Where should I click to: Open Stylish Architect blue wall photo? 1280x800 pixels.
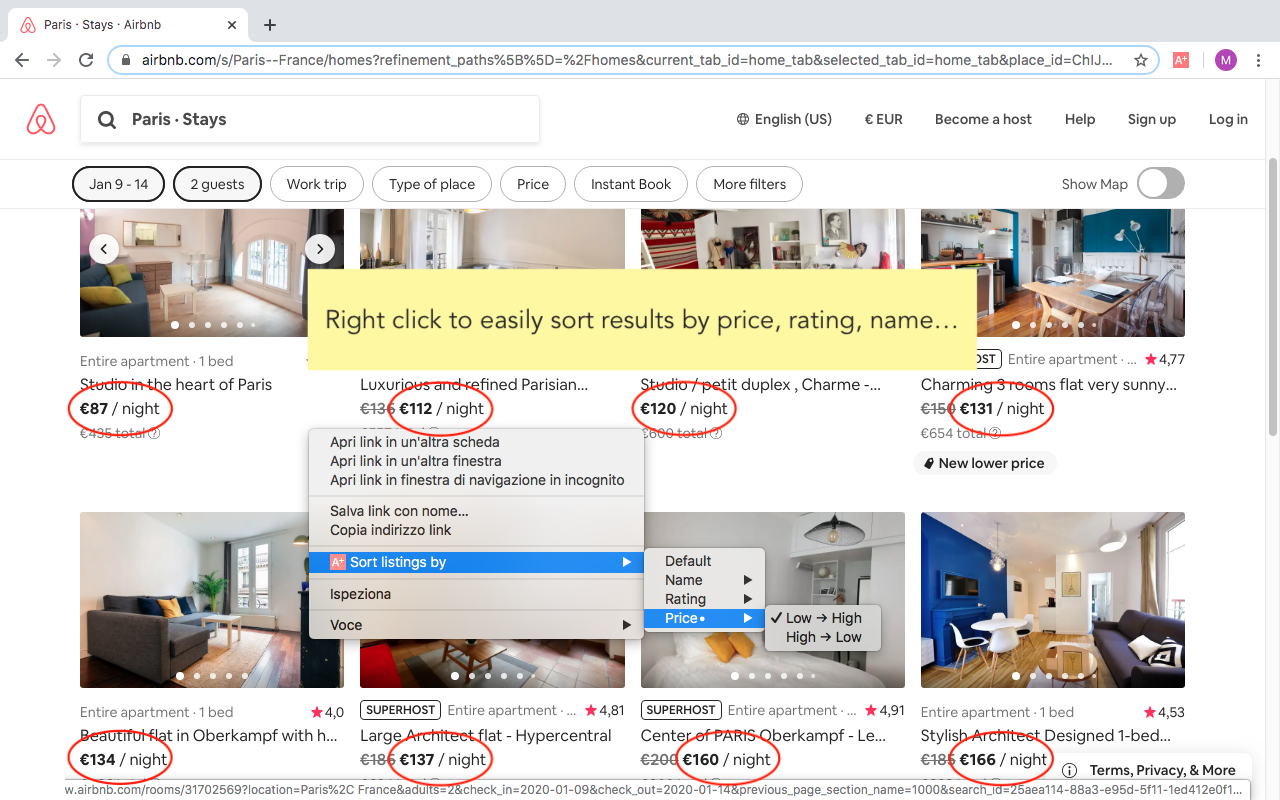click(x=1053, y=600)
